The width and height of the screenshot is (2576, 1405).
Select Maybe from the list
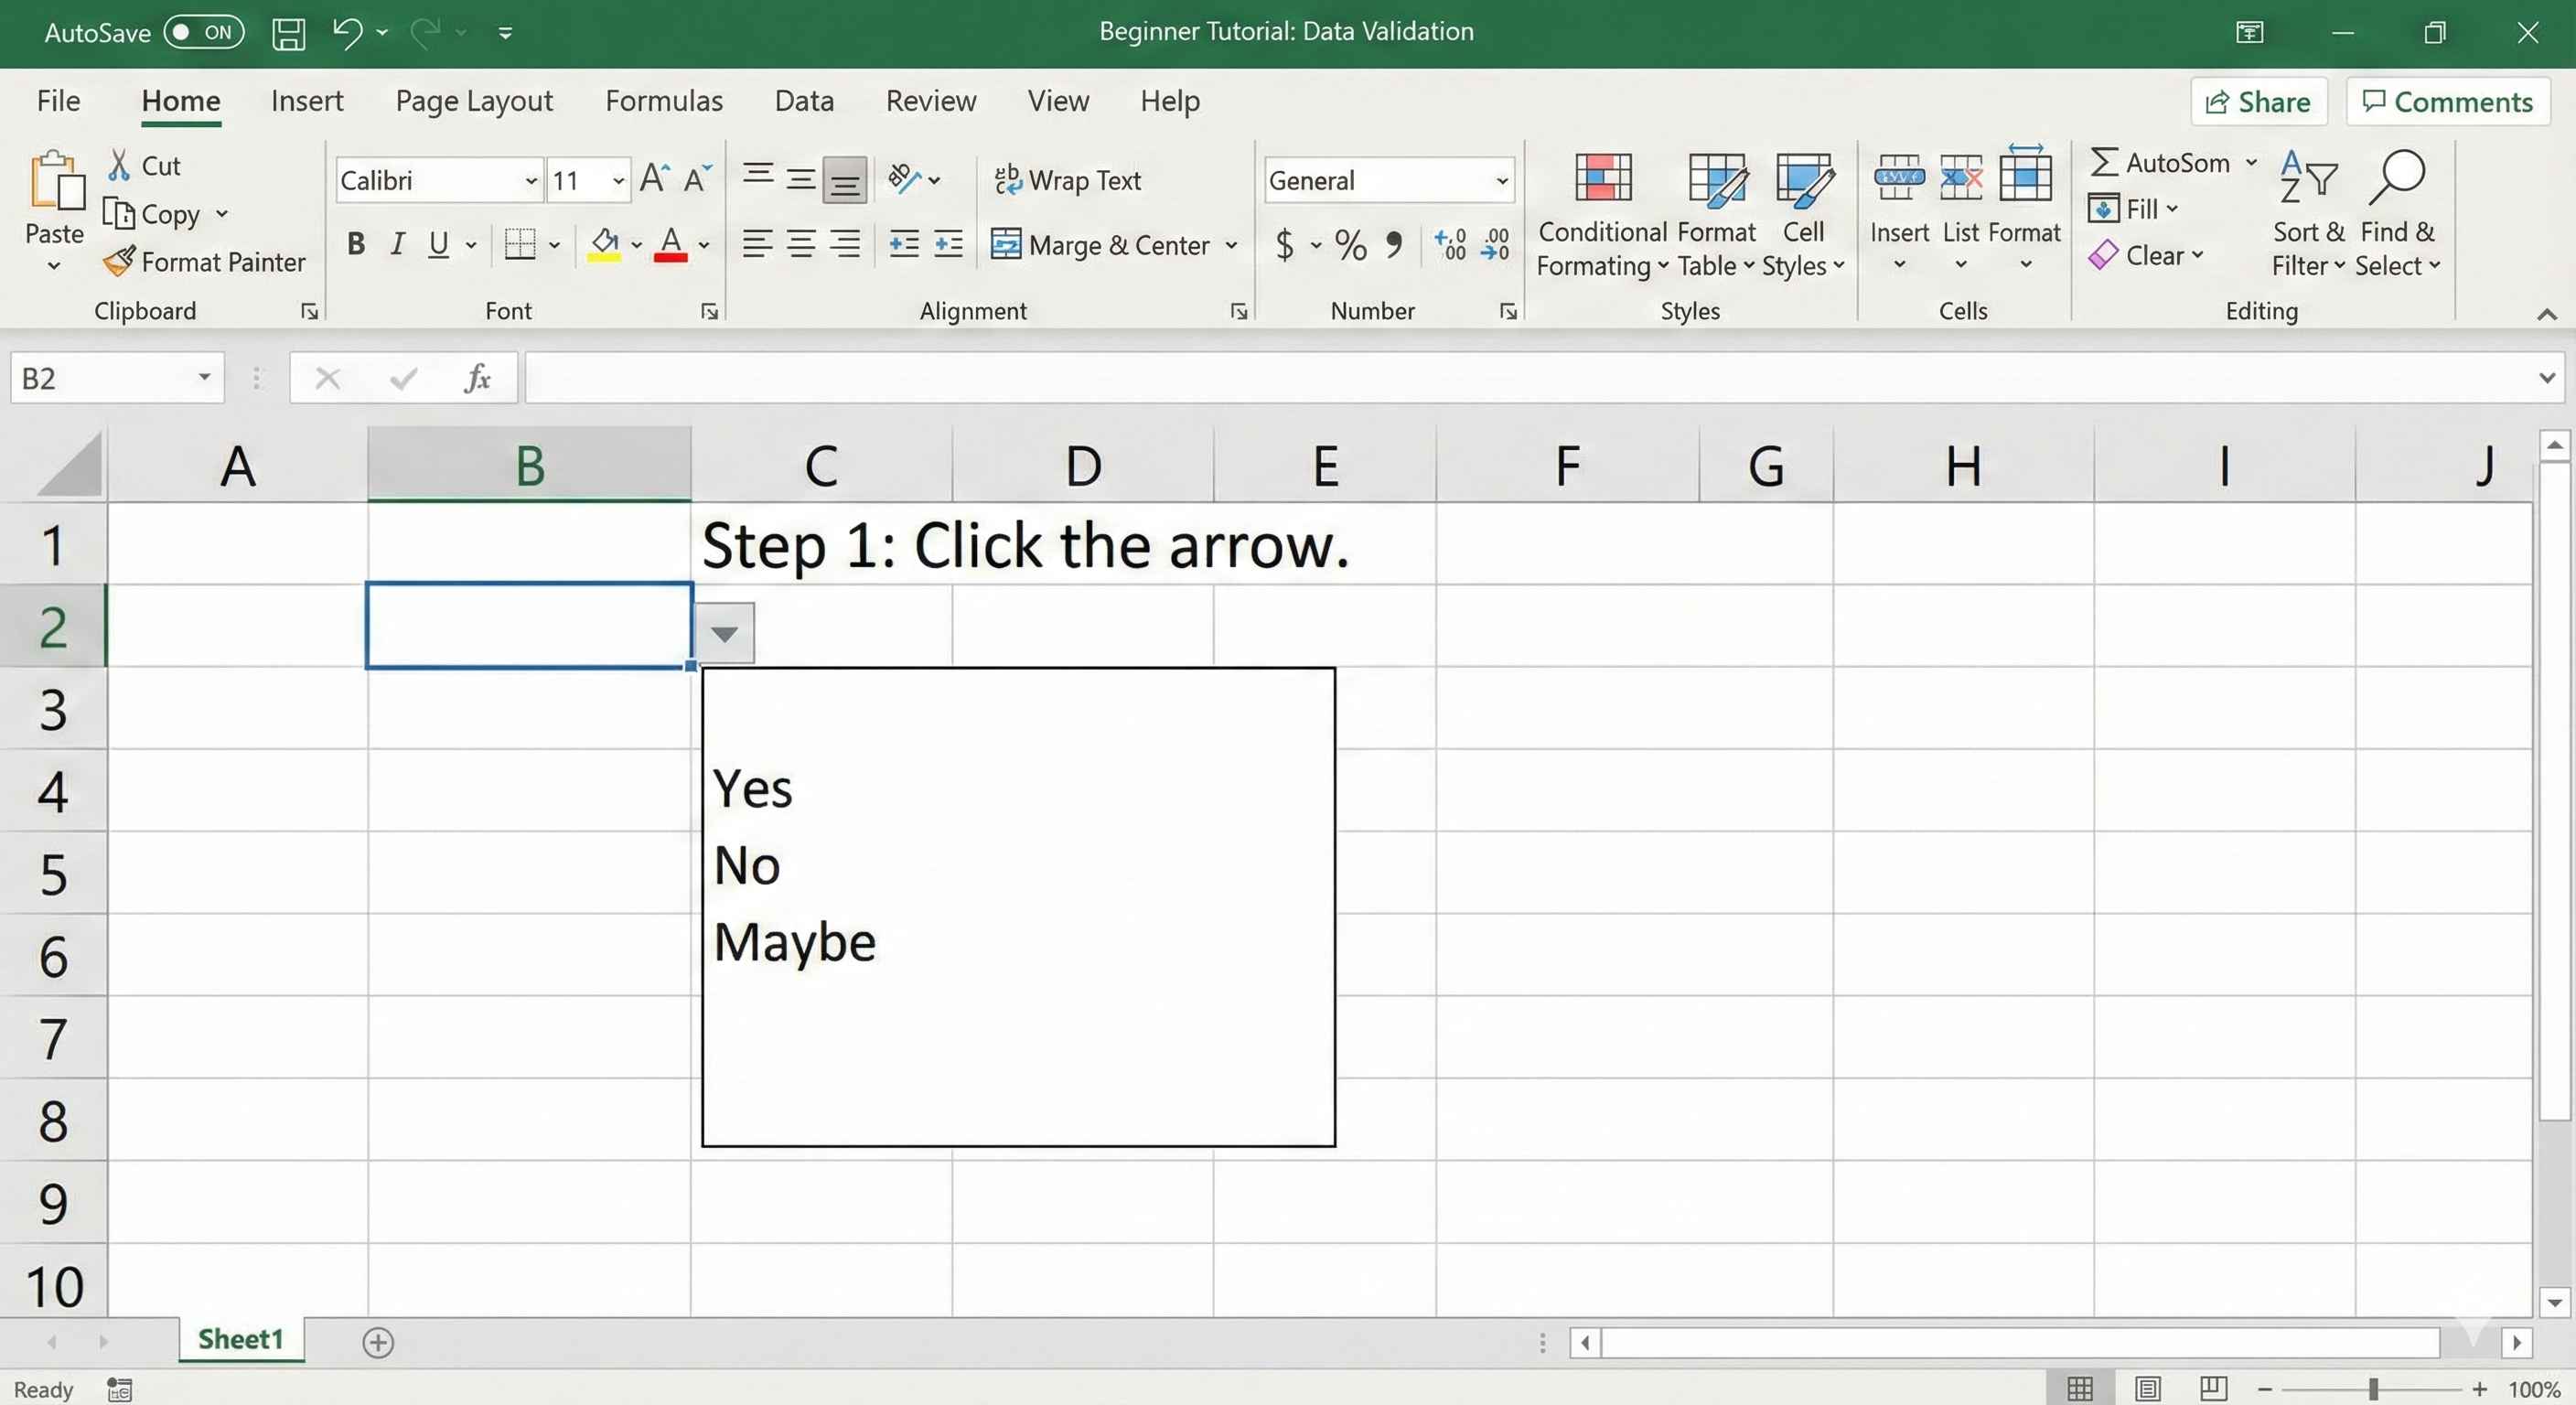(794, 941)
